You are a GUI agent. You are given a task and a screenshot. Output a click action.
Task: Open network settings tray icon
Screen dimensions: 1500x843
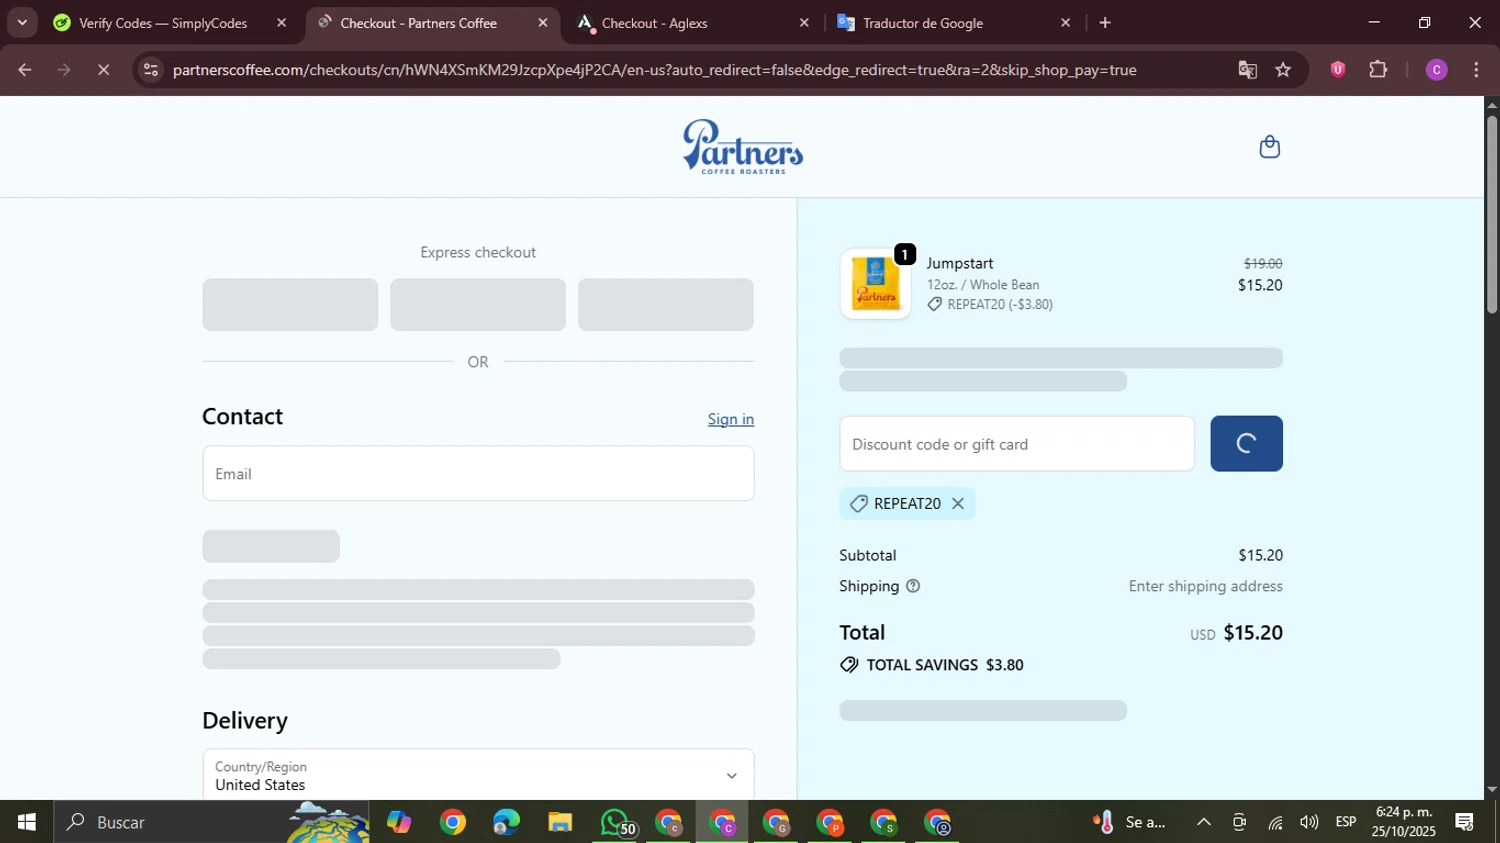pyautogui.click(x=1275, y=823)
